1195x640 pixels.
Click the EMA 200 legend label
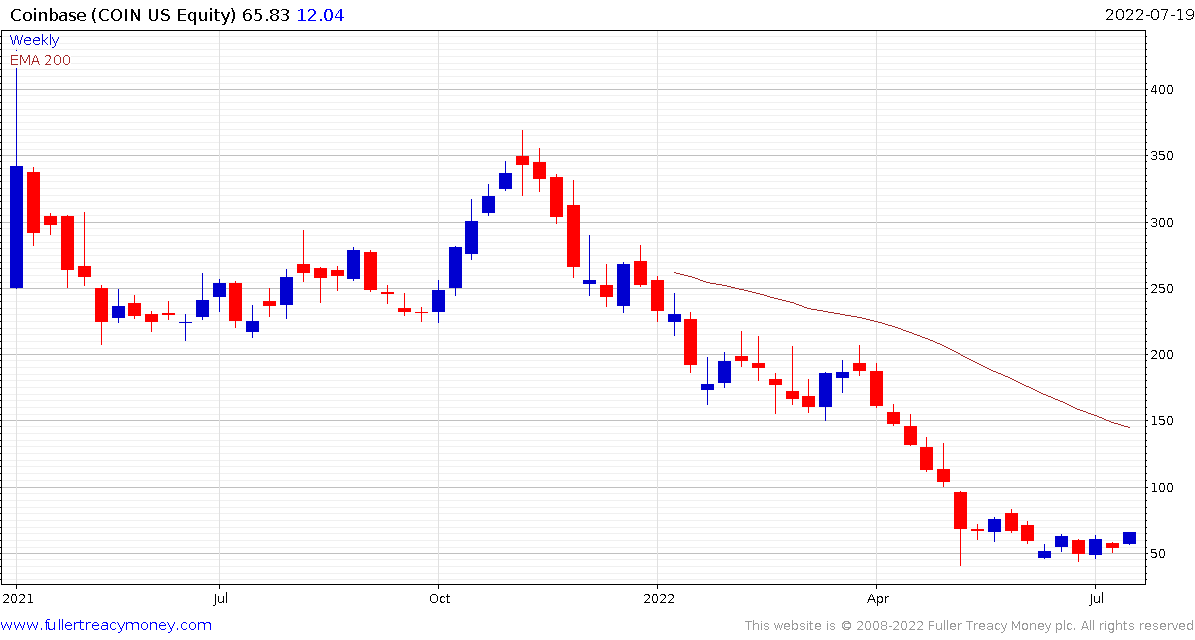pyautogui.click(x=40, y=60)
